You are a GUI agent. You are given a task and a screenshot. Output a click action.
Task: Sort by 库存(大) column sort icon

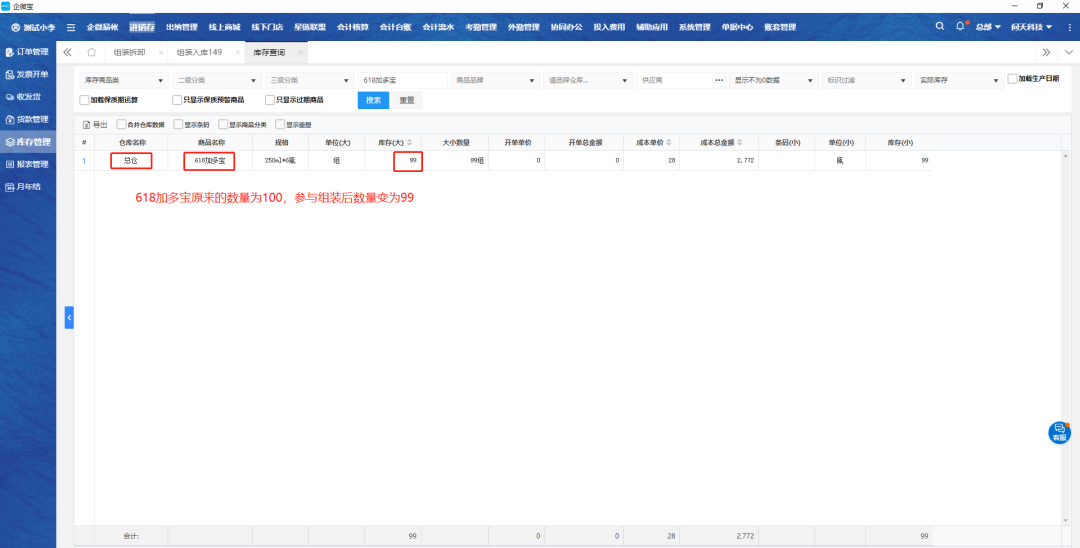click(x=409, y=142)
